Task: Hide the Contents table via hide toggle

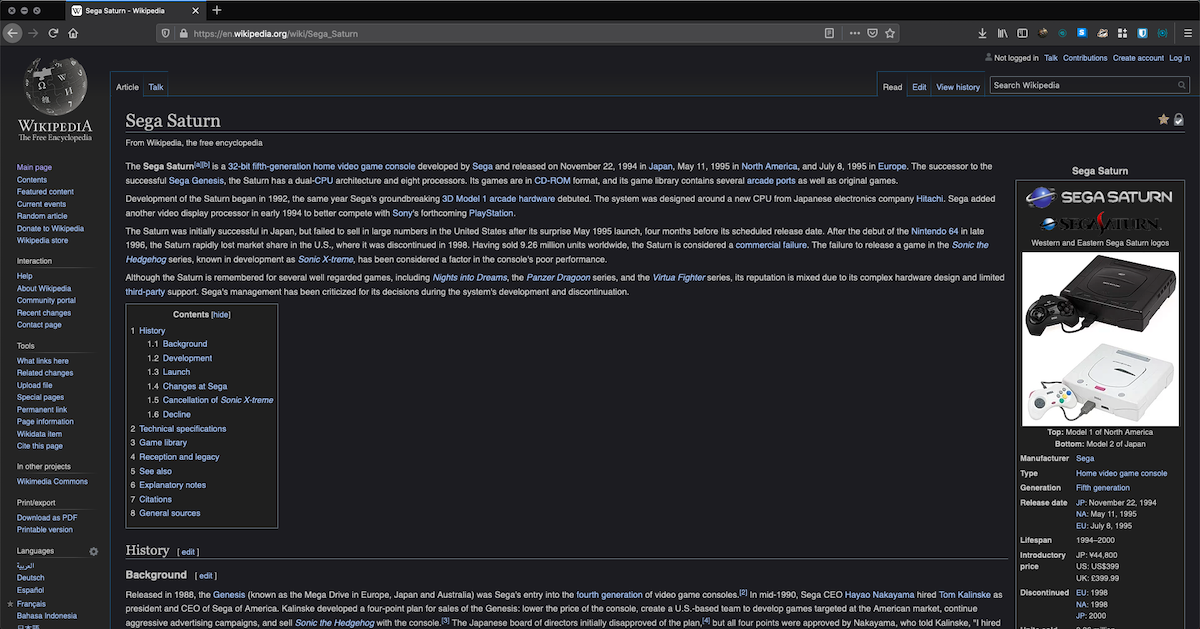Action: [x=220, y=314]
